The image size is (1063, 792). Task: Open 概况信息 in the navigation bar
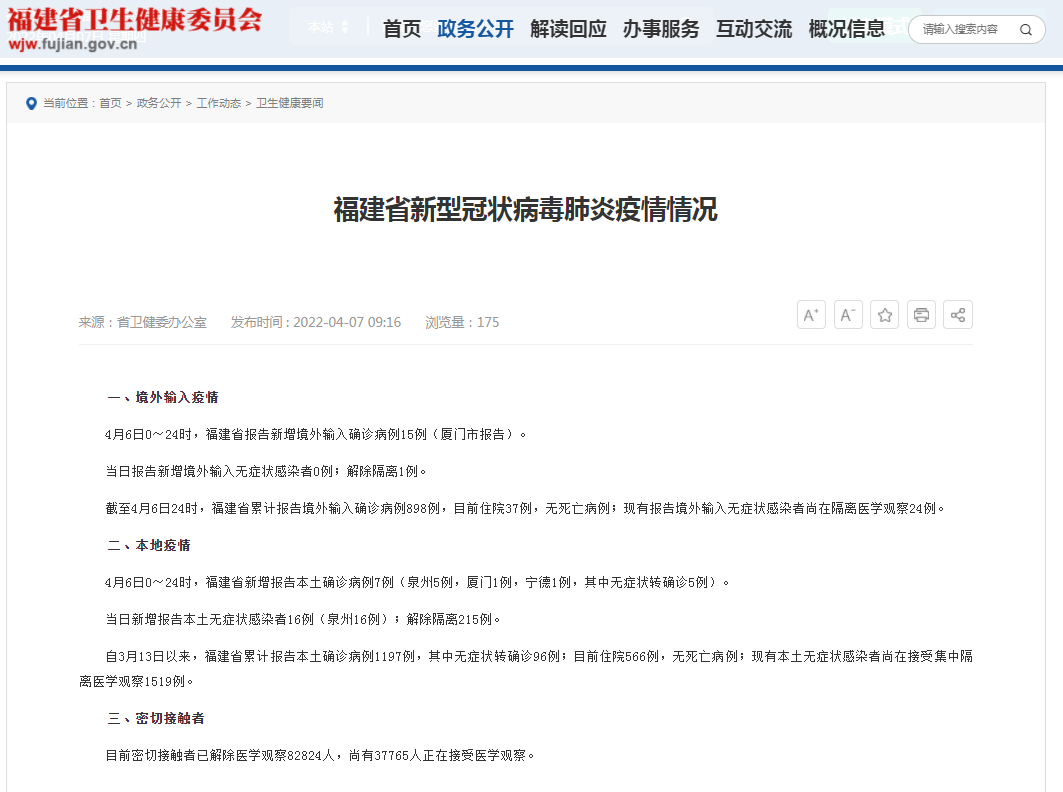(x=846, y=29)
